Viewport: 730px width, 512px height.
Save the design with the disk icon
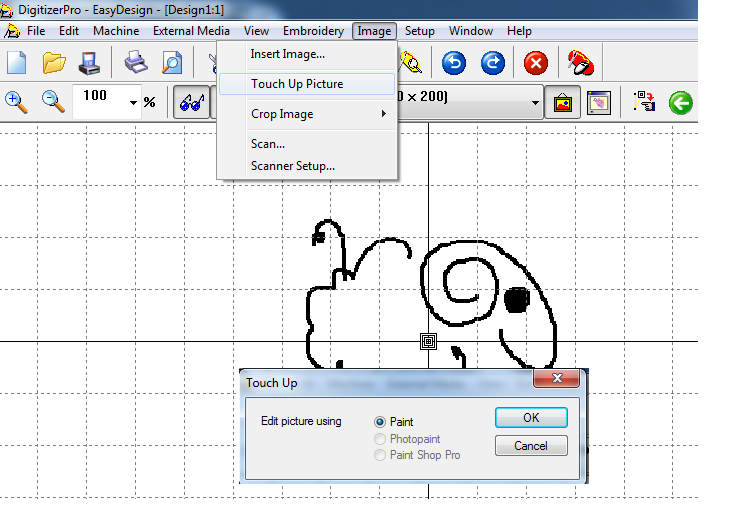[x=89, y=63]
